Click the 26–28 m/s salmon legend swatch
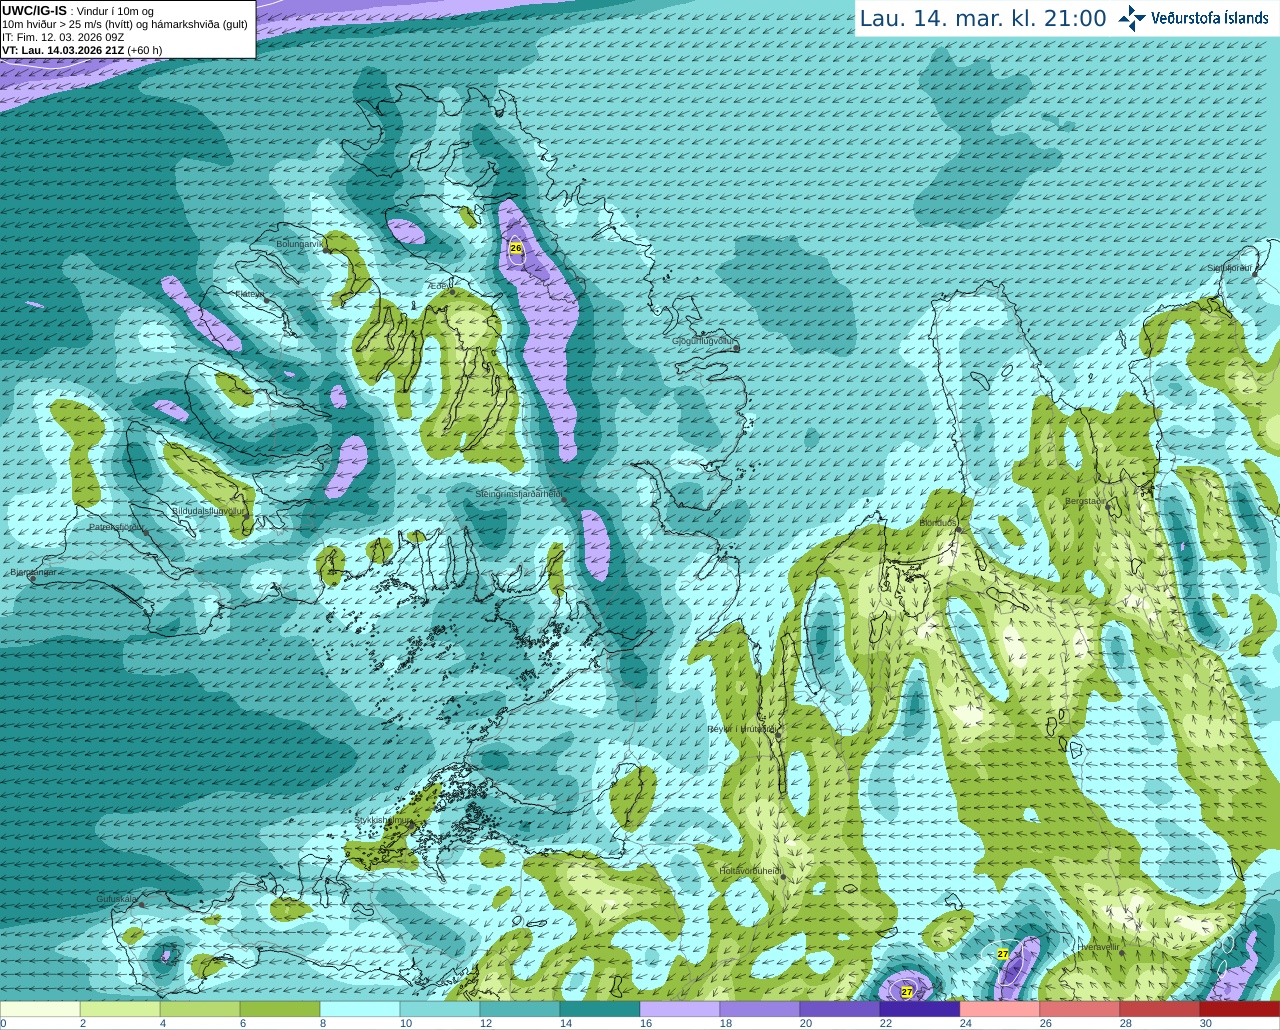The image size is (1280, 1030). pos(1080,1009)
